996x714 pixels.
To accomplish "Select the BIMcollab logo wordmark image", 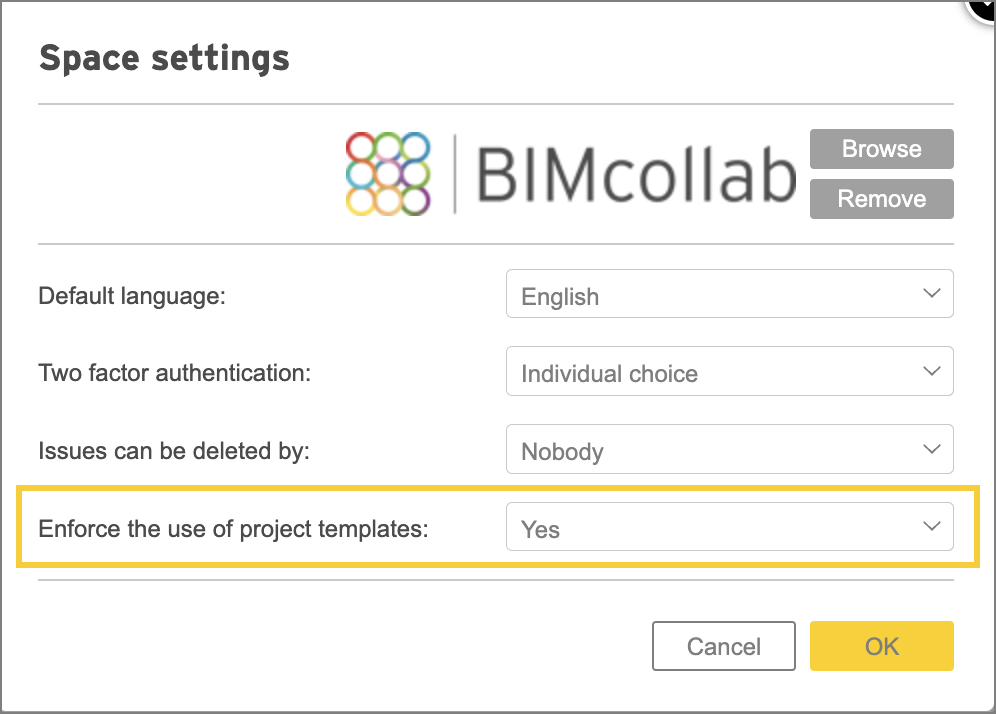I will tap(636, 174).
